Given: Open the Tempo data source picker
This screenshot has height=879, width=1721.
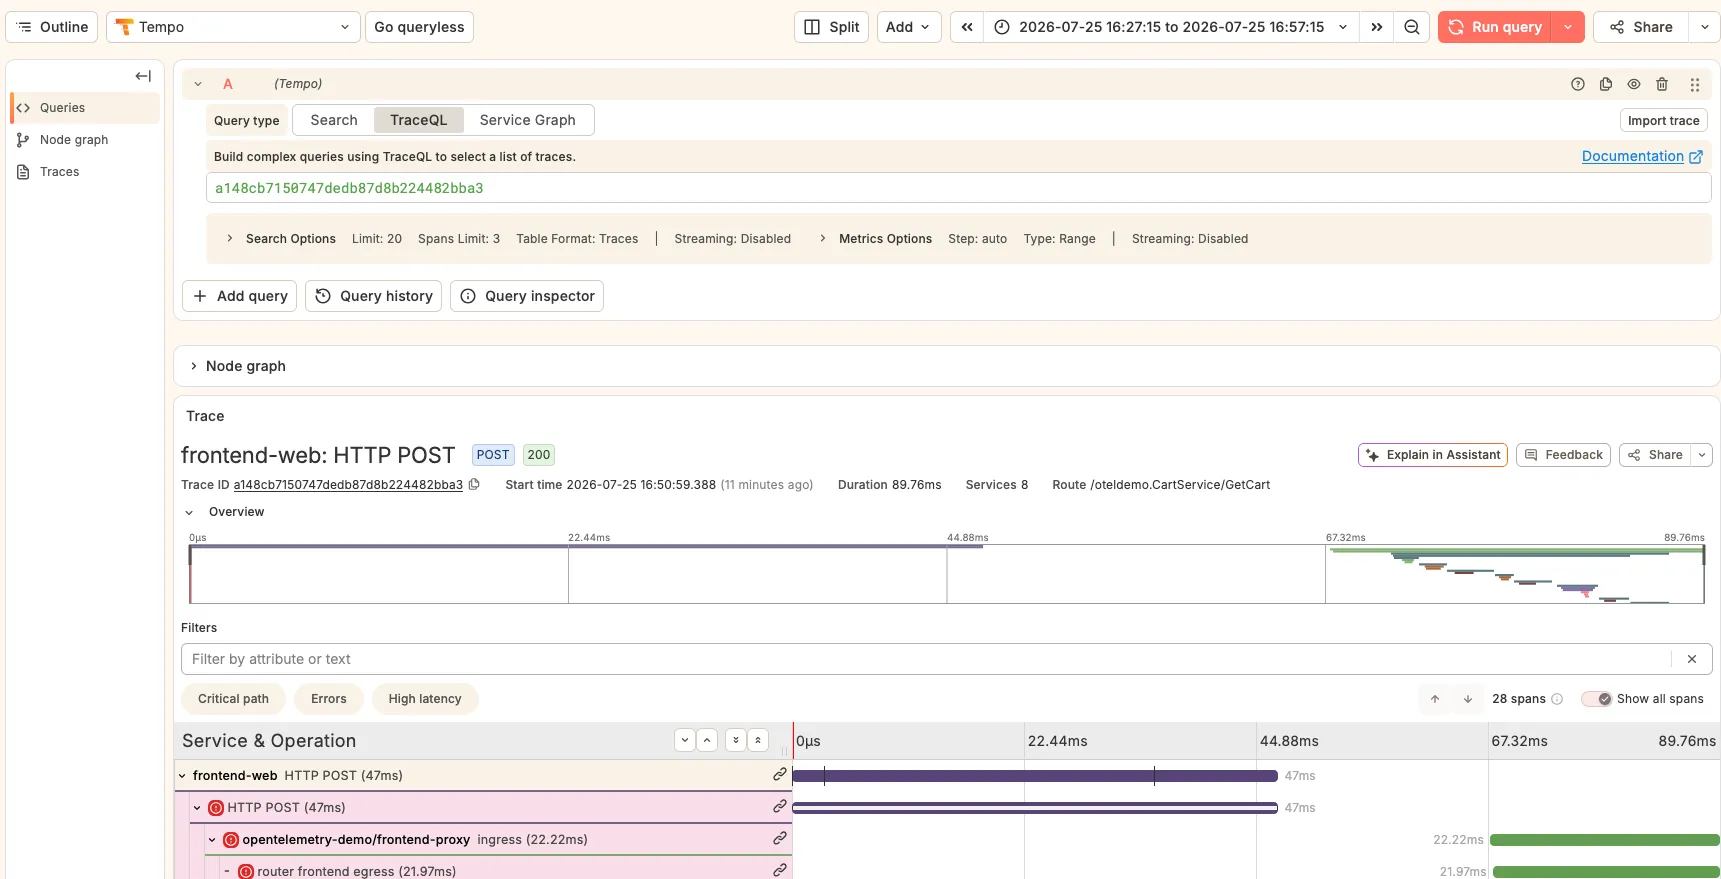Looking at the screenshot, I should (x=233, y=27).
